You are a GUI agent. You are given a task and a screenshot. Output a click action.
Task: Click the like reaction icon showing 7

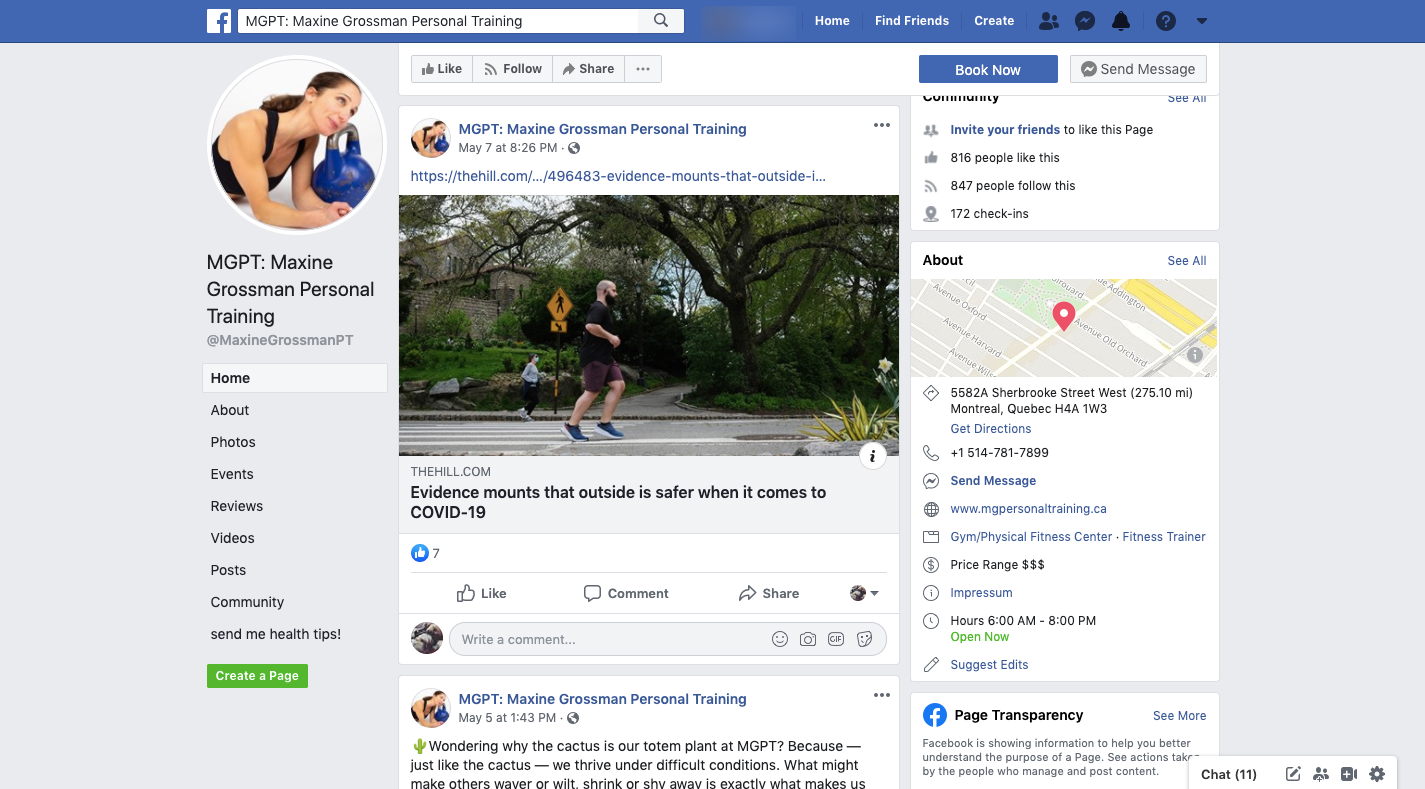[420, 553]
